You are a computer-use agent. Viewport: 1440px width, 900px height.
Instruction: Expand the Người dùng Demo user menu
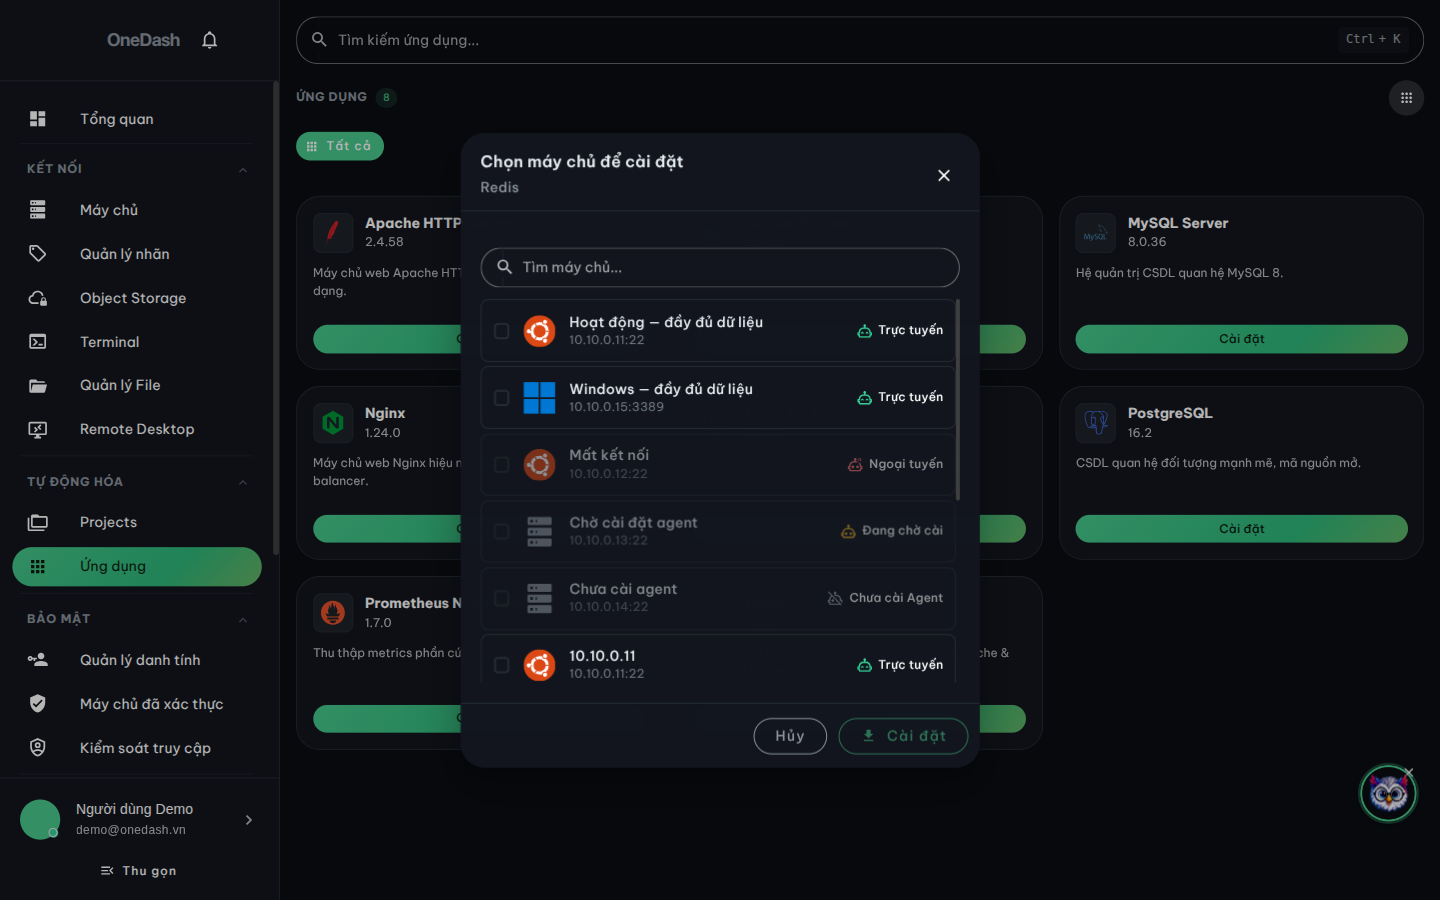pos(249,820)
